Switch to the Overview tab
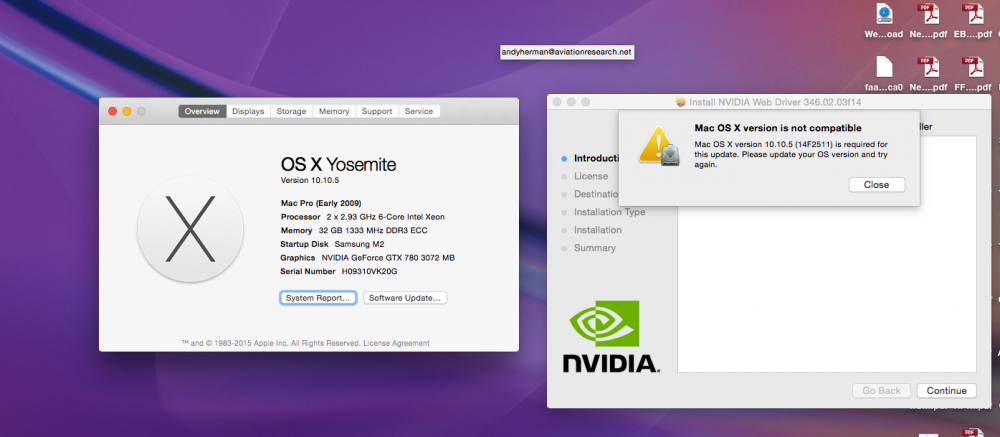The height and width of the screenshot is (437, 1000). coord(202,111)
